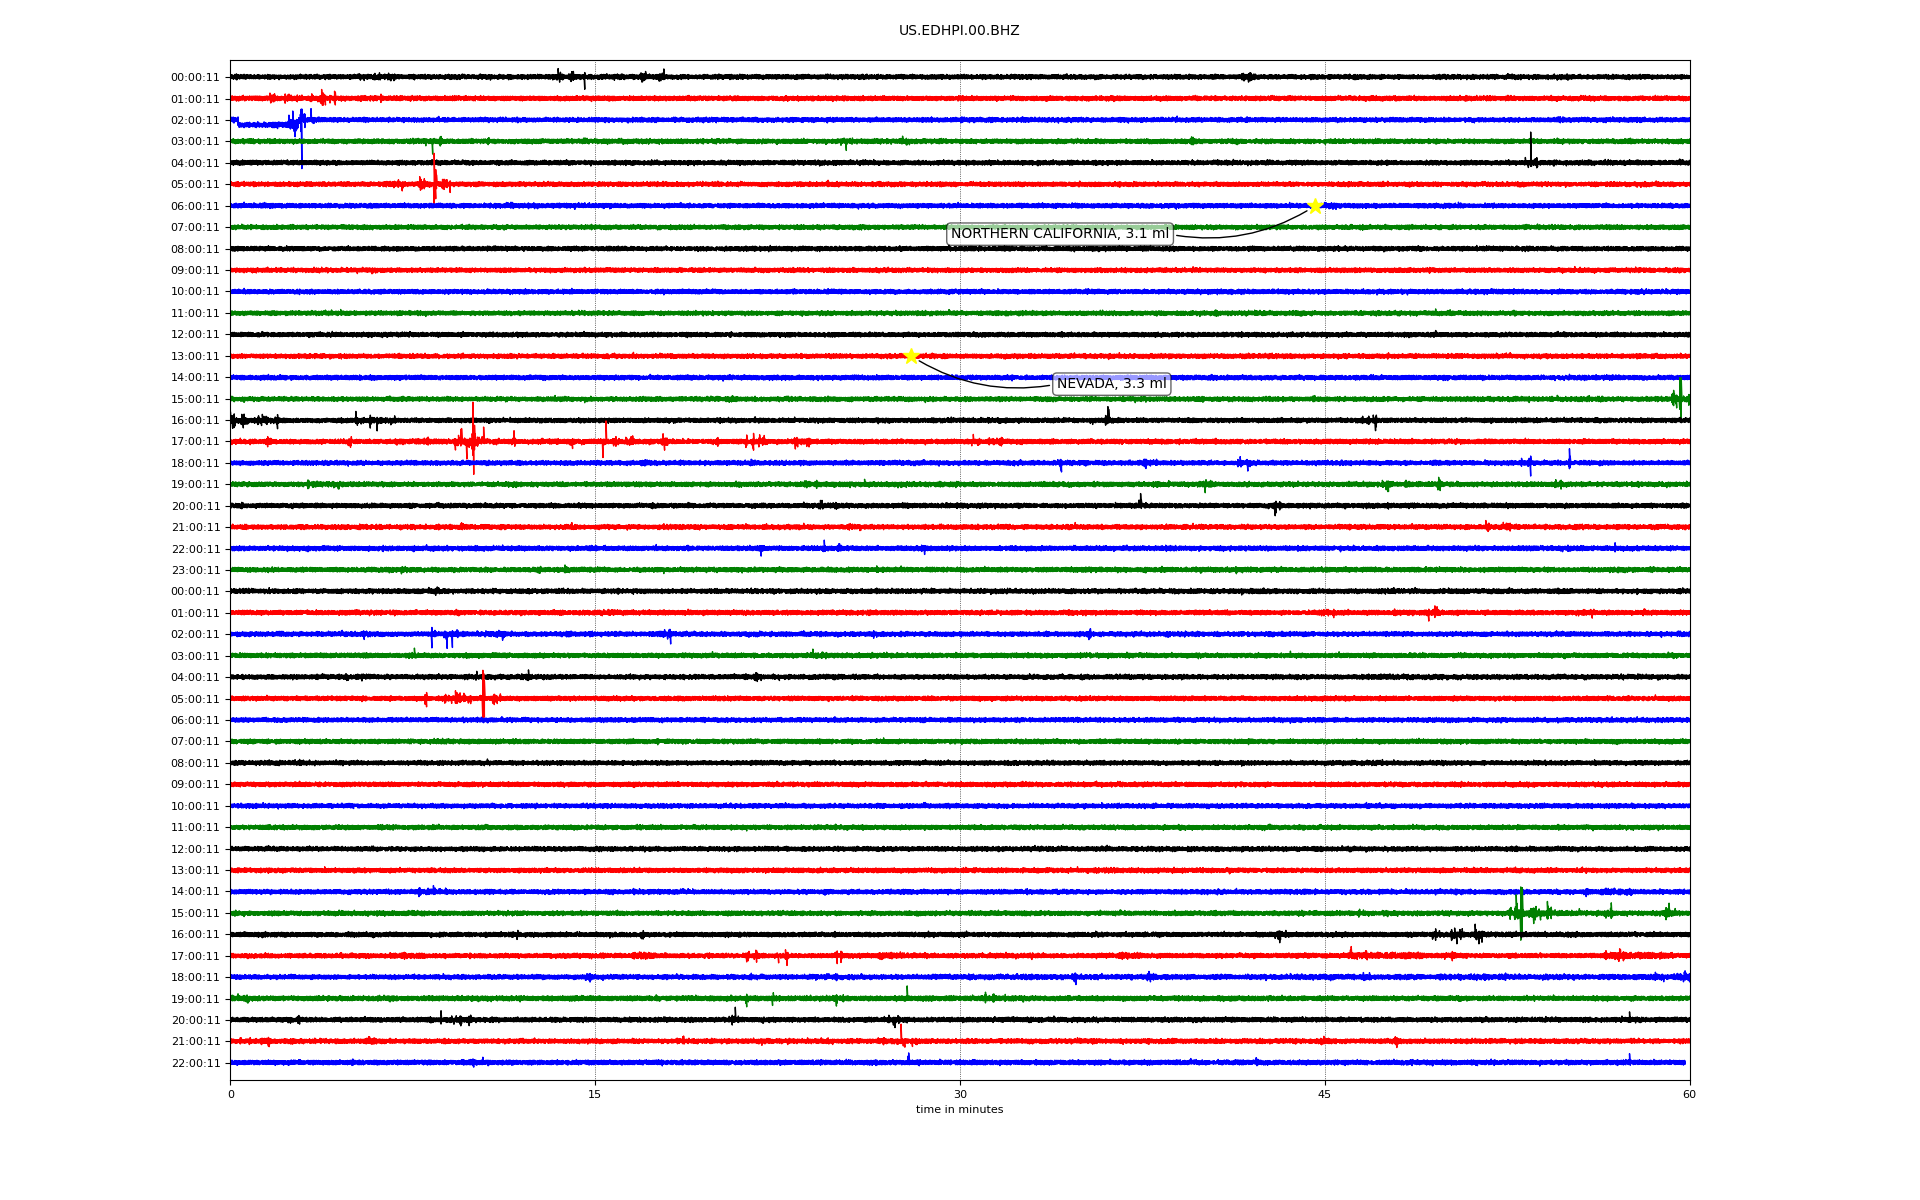Click the 15 tick label on the time axis
The image size is (1920, 1200).
595,1094
